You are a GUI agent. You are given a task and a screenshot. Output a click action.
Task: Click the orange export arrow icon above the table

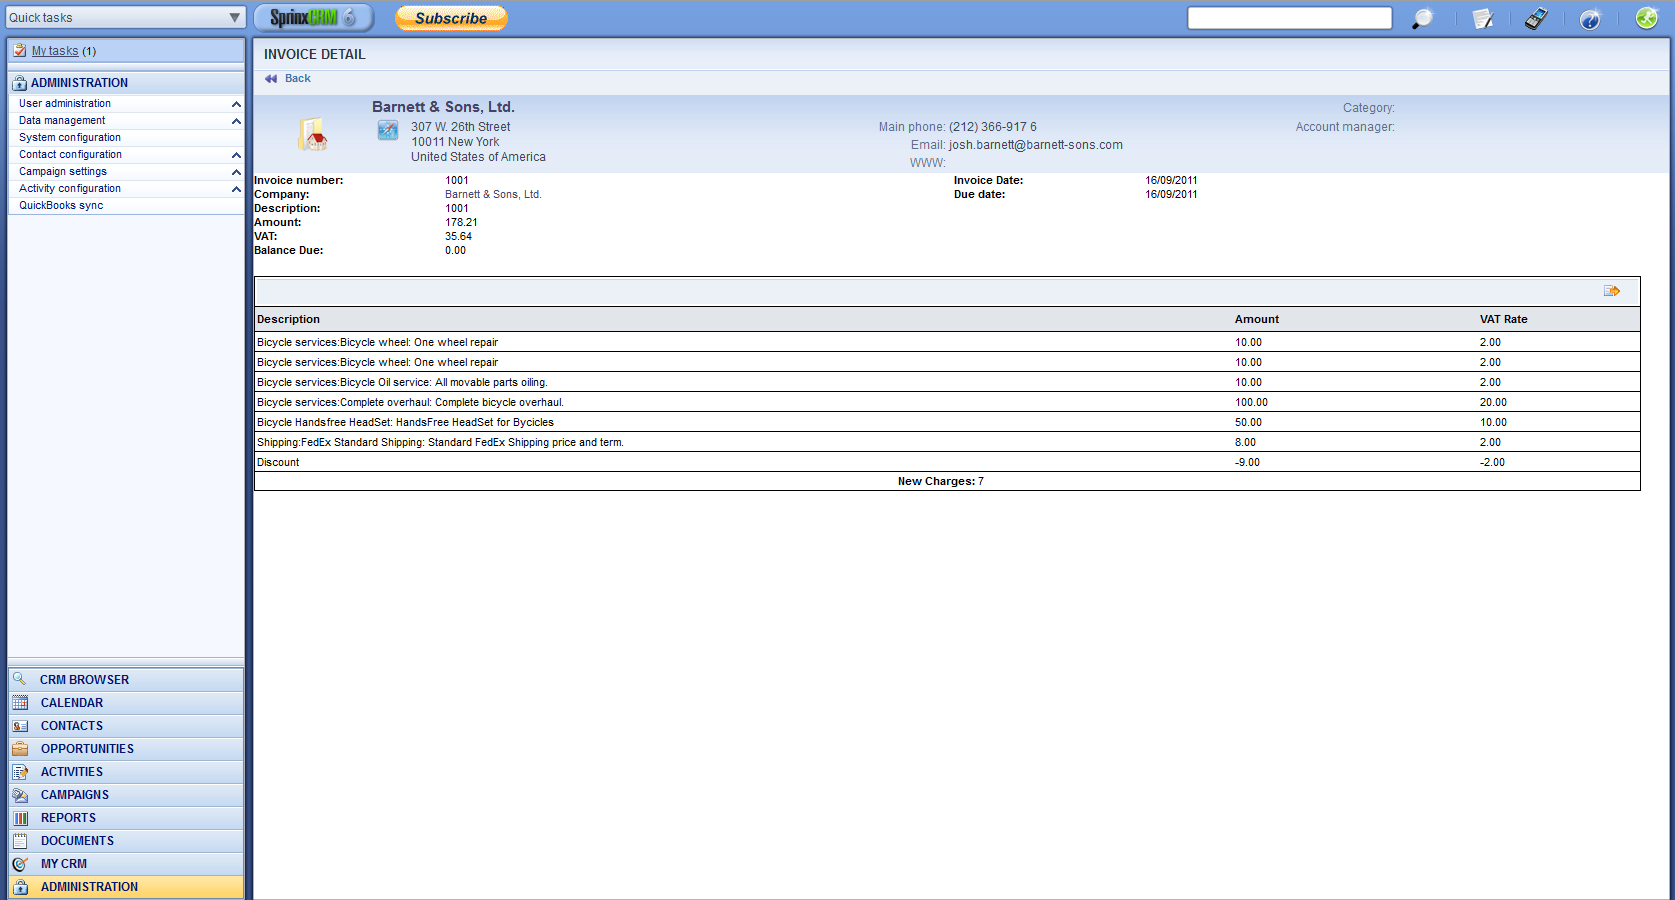coord(1612,291)
